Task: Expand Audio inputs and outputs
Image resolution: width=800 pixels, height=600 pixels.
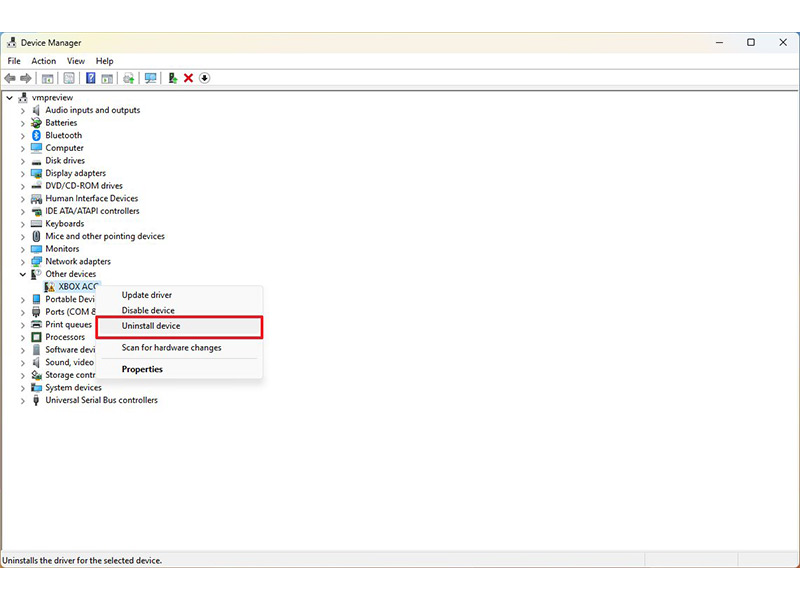Action: [22, 110]
